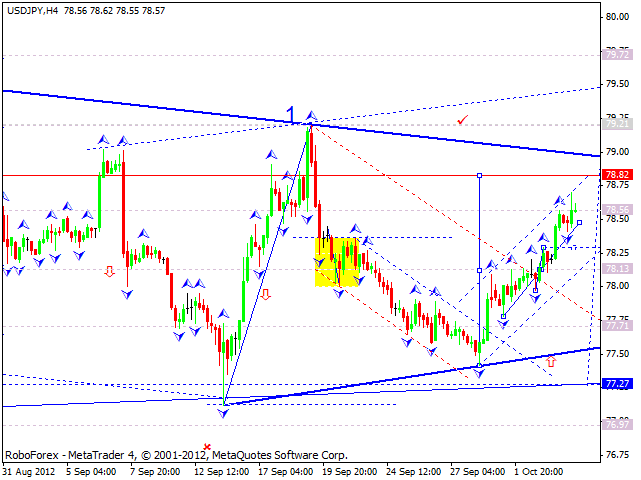Click the 80.00 price axis value
This screenshot has height=480, width=641.
pos(617,17)
